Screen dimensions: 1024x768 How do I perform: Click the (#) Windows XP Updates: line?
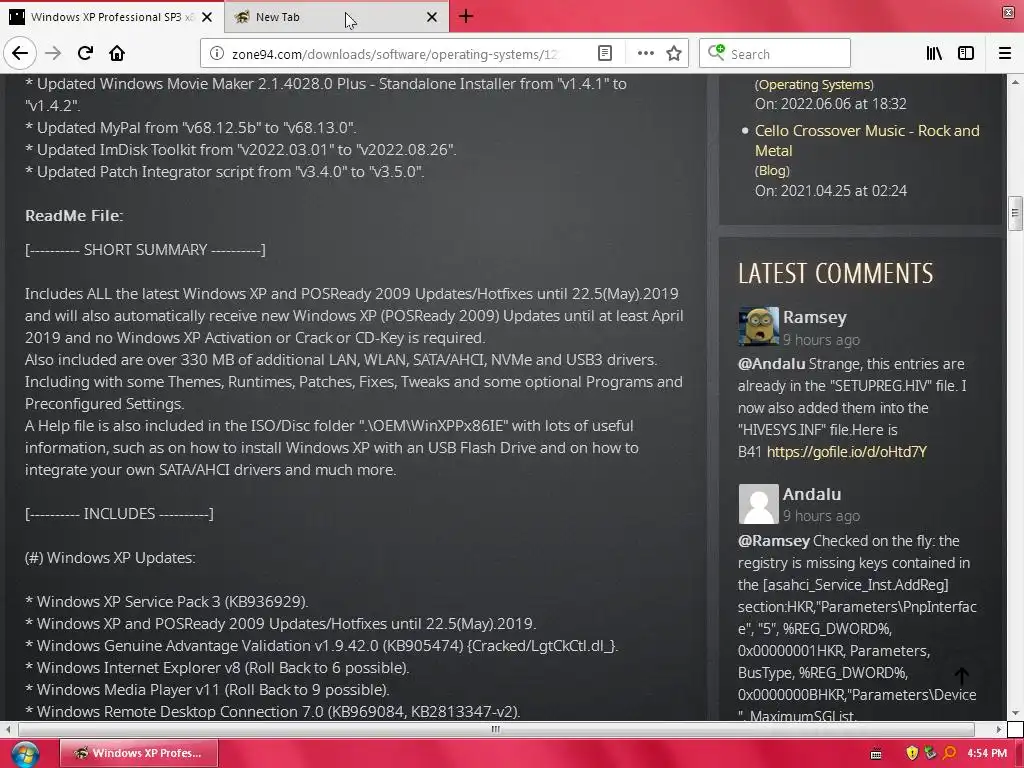(110, 558)
